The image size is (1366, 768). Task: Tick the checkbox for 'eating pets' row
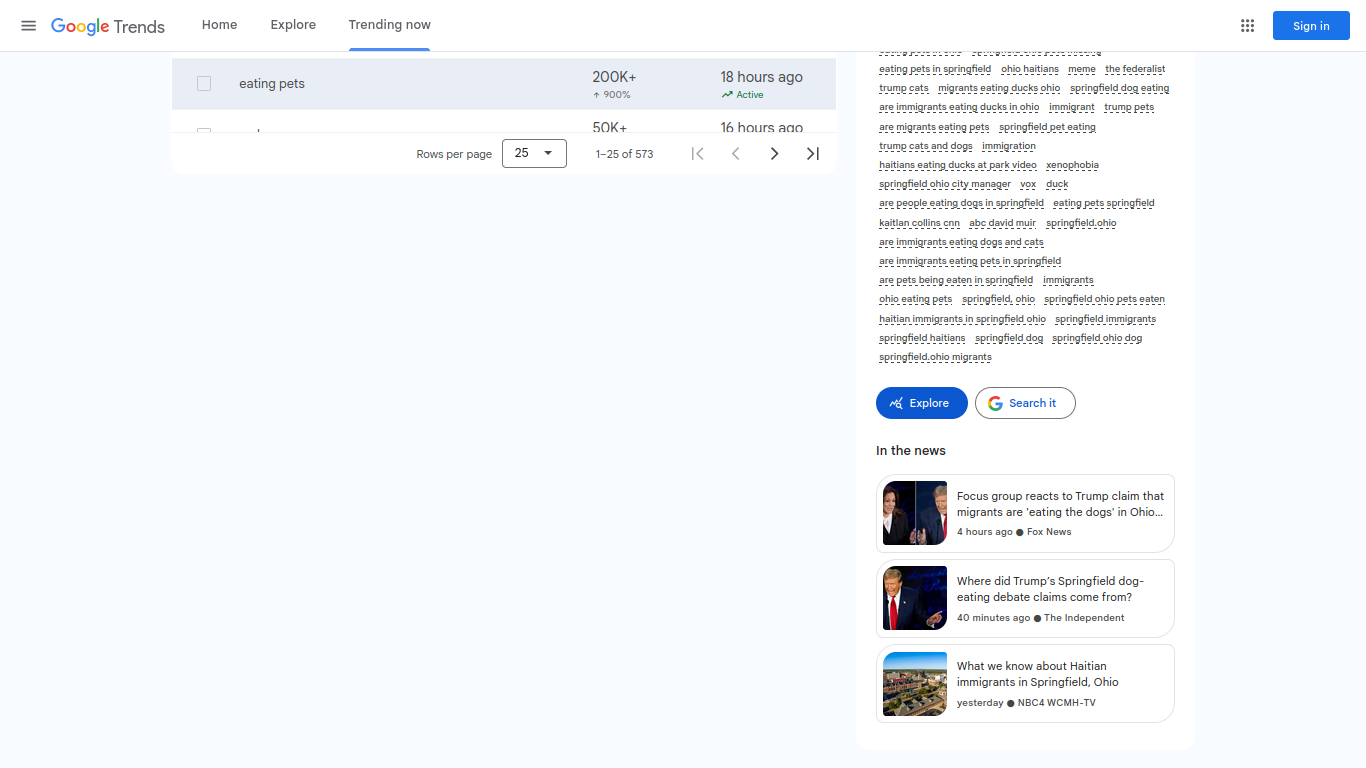click(204, 84)
